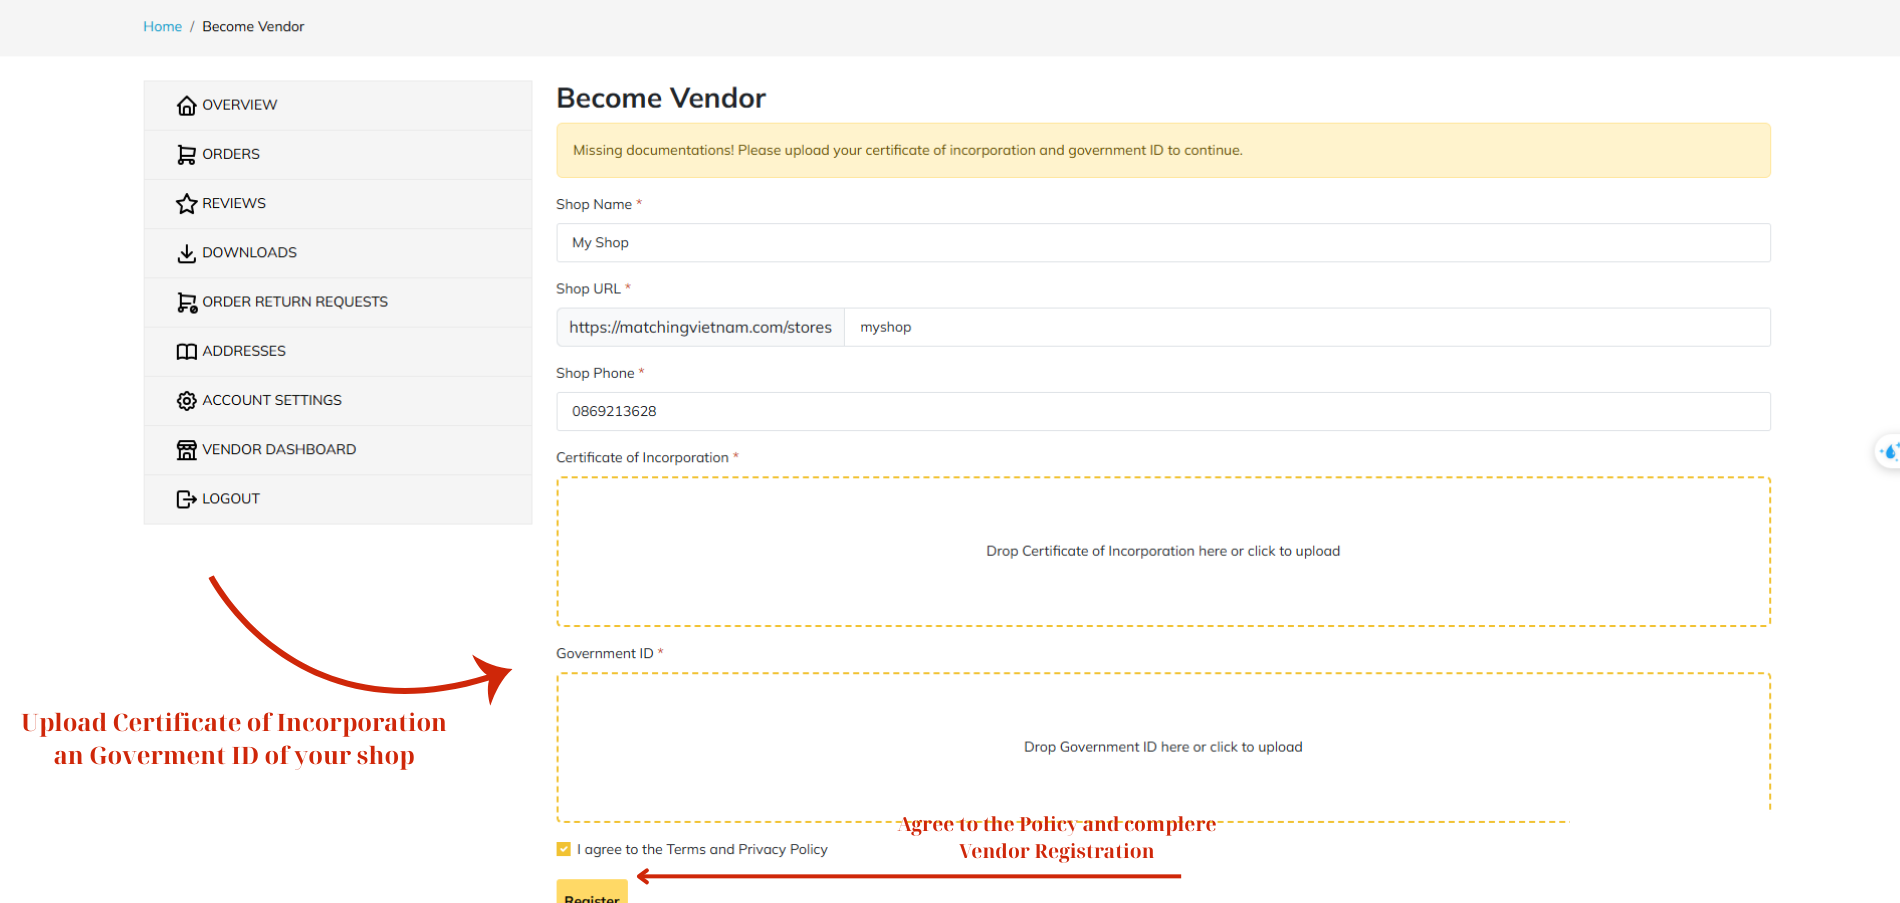Click the Vendor Dashboard store icon
The image size is (1900, 903).
[186, 450]
